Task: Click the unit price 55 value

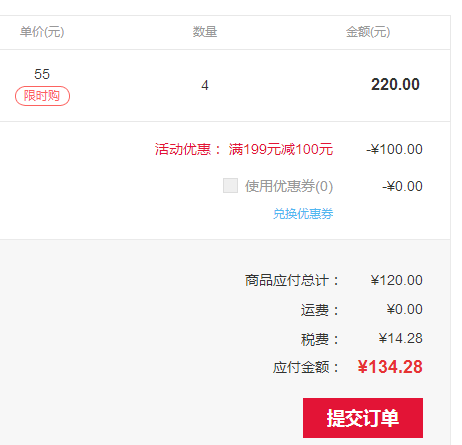Action: pos(42,74)
